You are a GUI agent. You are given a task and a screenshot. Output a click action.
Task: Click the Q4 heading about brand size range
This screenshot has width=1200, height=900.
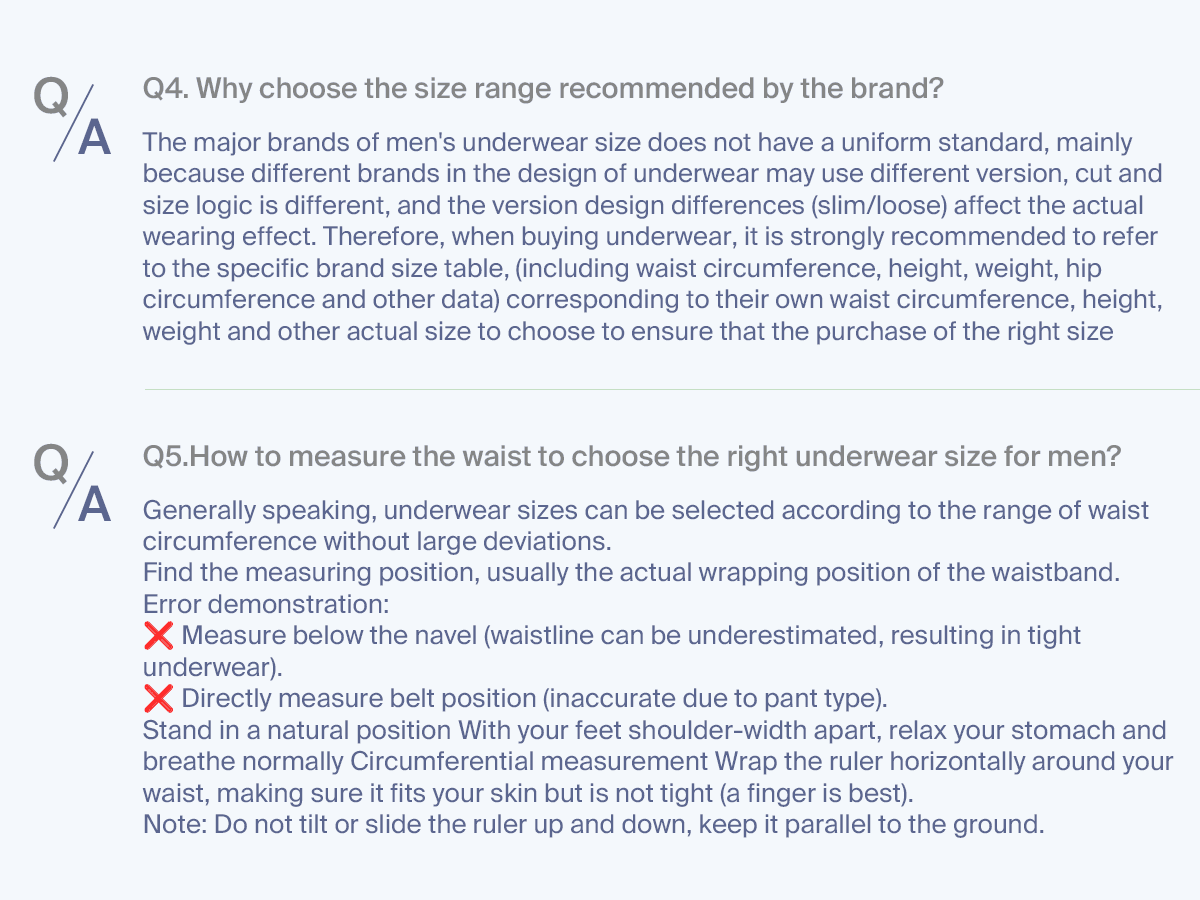(543, 89)
